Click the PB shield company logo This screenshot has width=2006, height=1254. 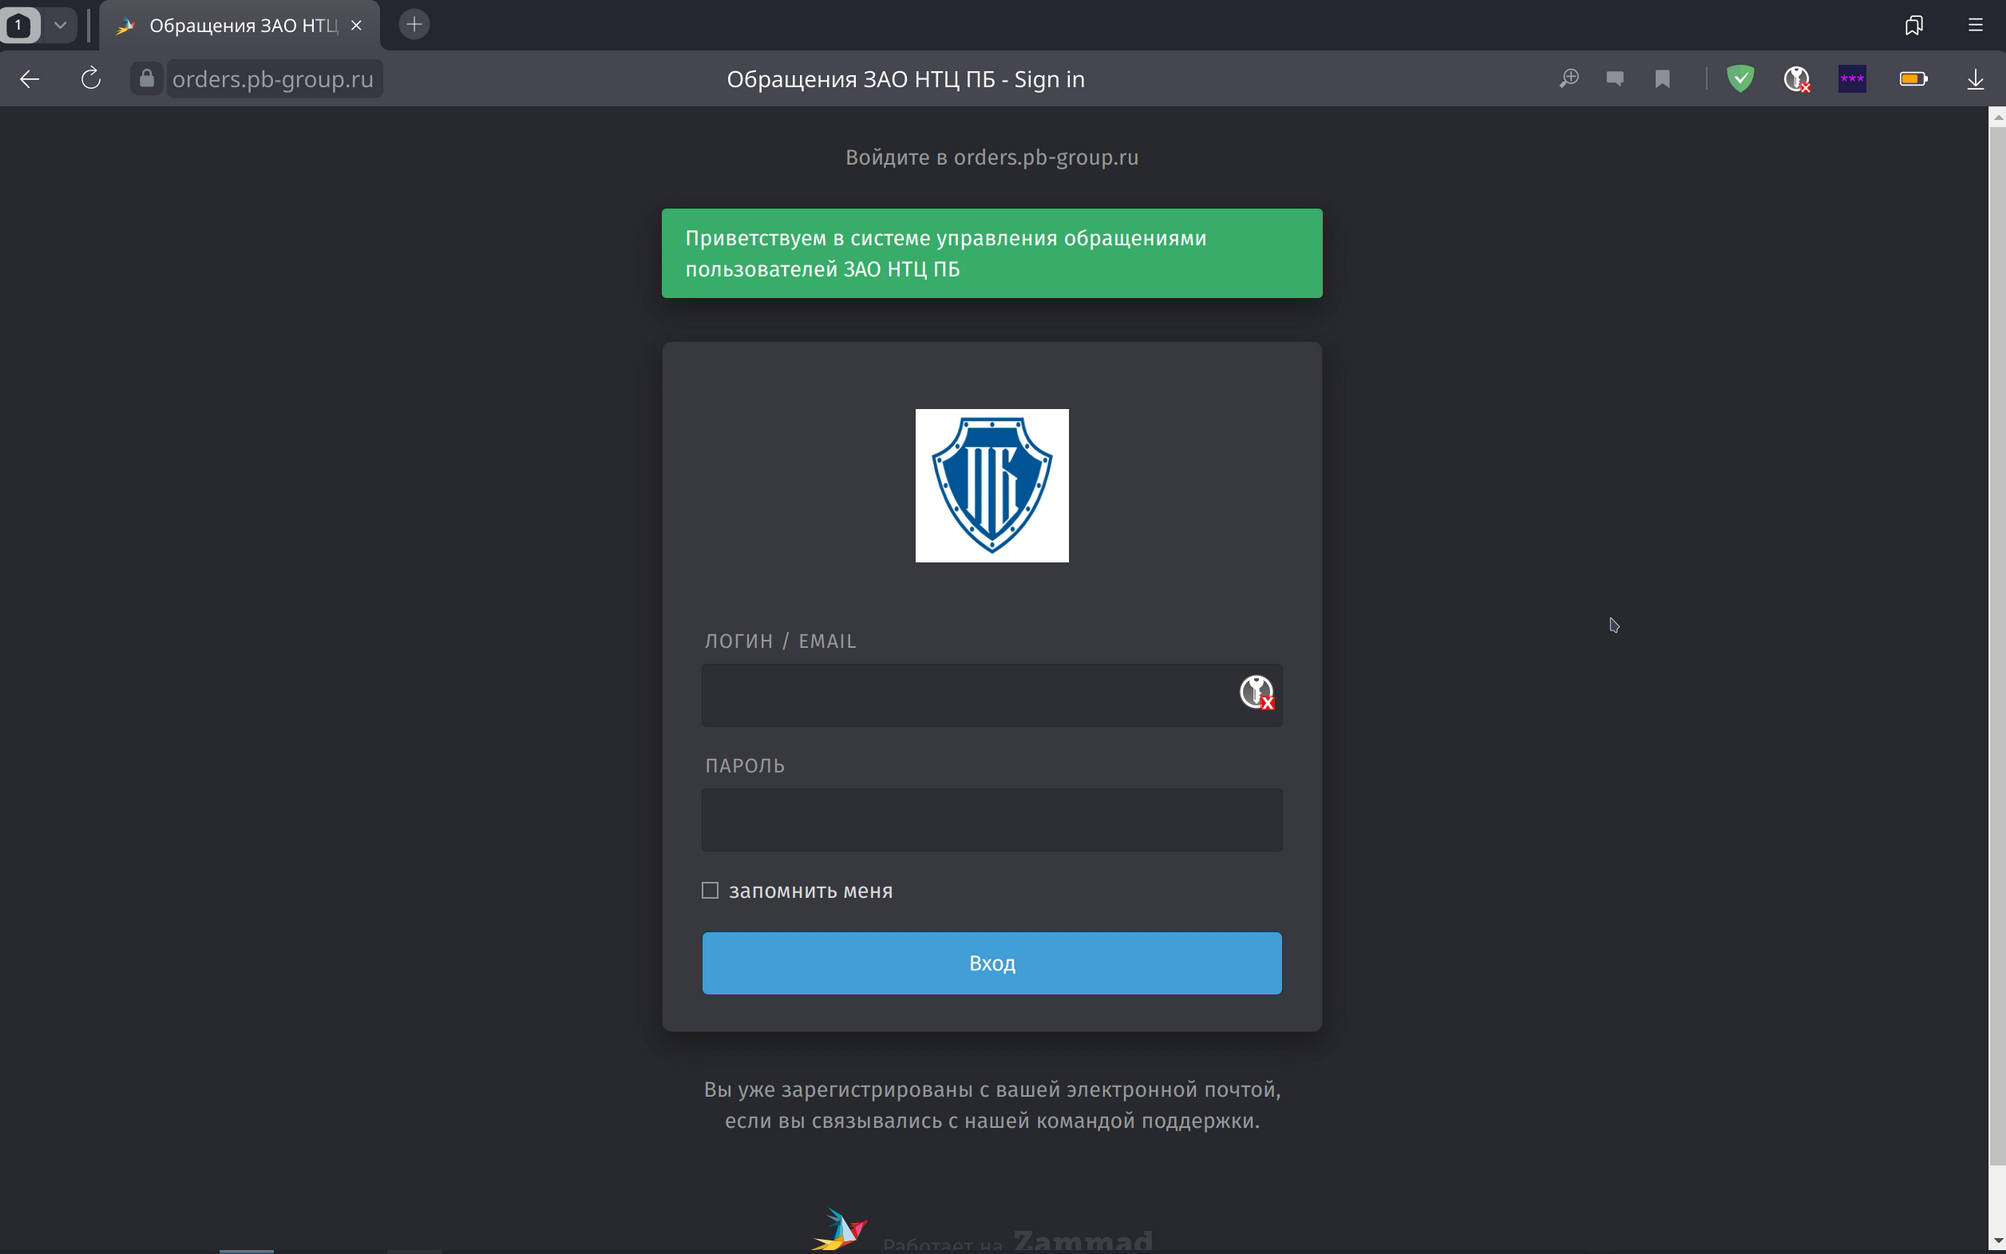pyautogui.click(x=992, y=485)
